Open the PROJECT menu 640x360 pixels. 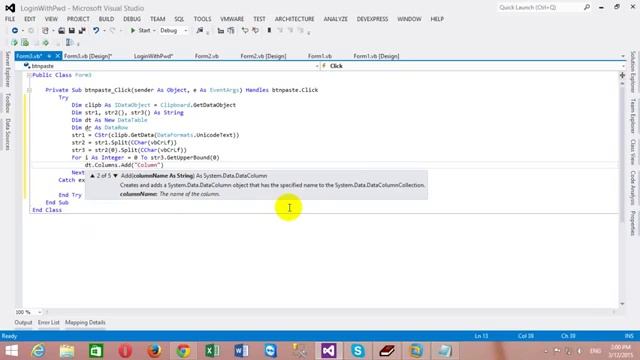[78, 19]
